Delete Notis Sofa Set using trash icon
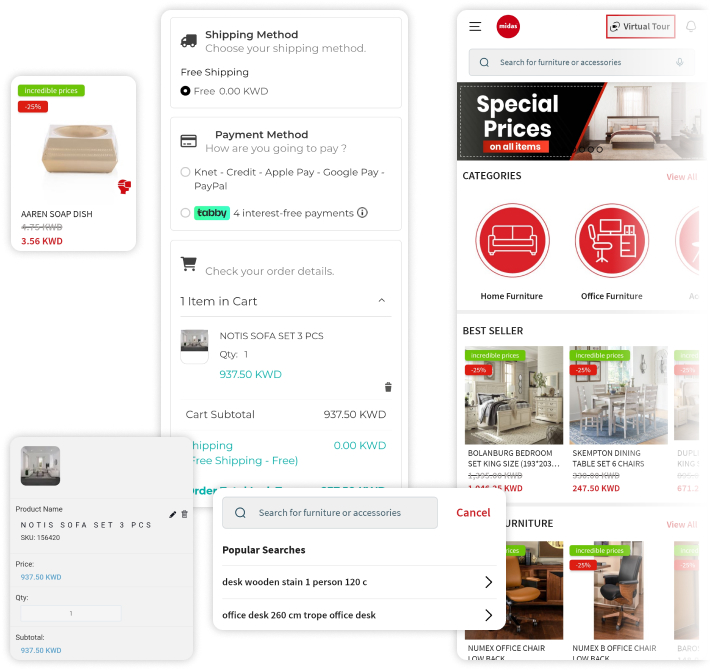710x670 pixels. pos(388,387)
